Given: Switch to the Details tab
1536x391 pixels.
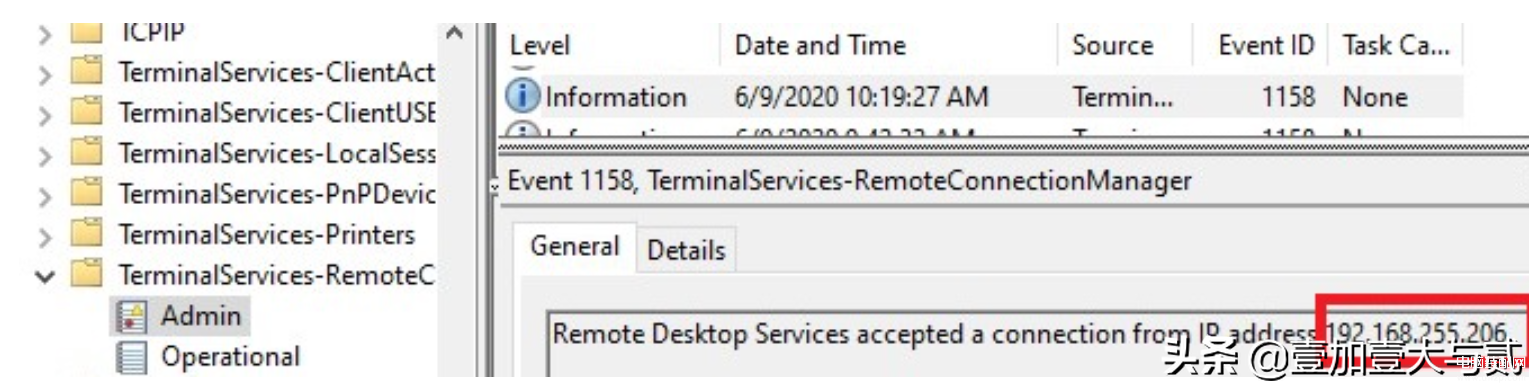Looking at the screenshot, I should point(686,250).
